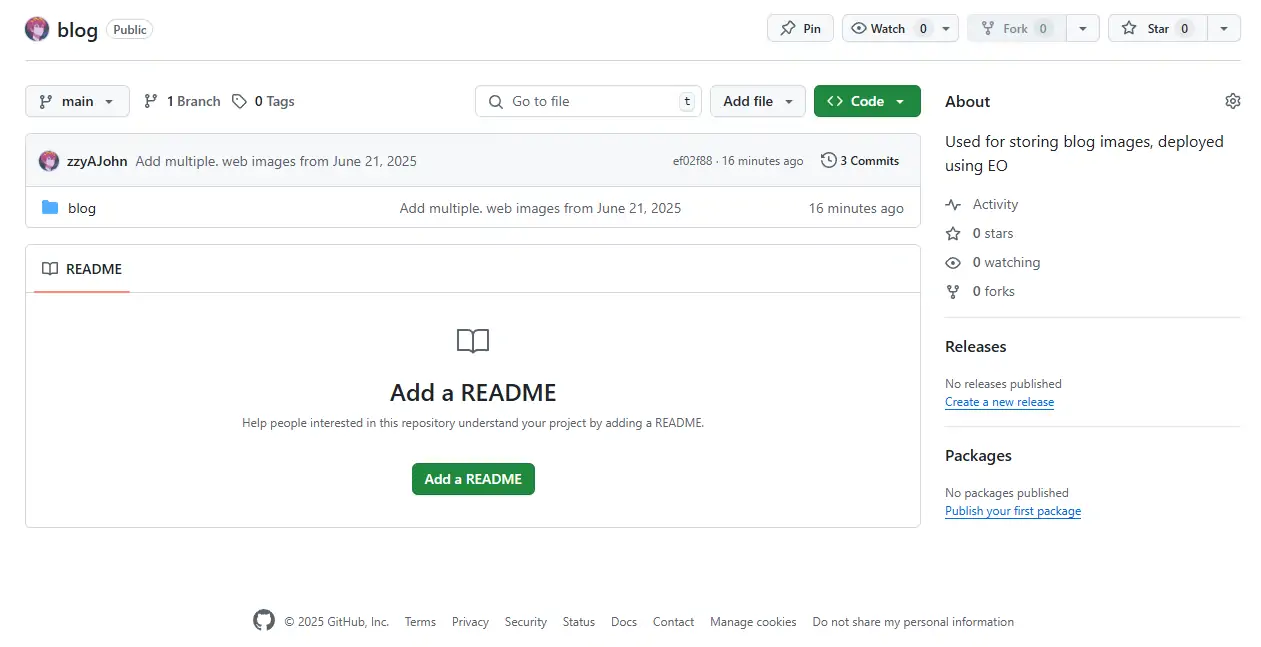Click the 16 minutes ago timestamp in folder row
Image resolution: width=1261 pixels, height=647 pixels.
click(x=856, y=208)
